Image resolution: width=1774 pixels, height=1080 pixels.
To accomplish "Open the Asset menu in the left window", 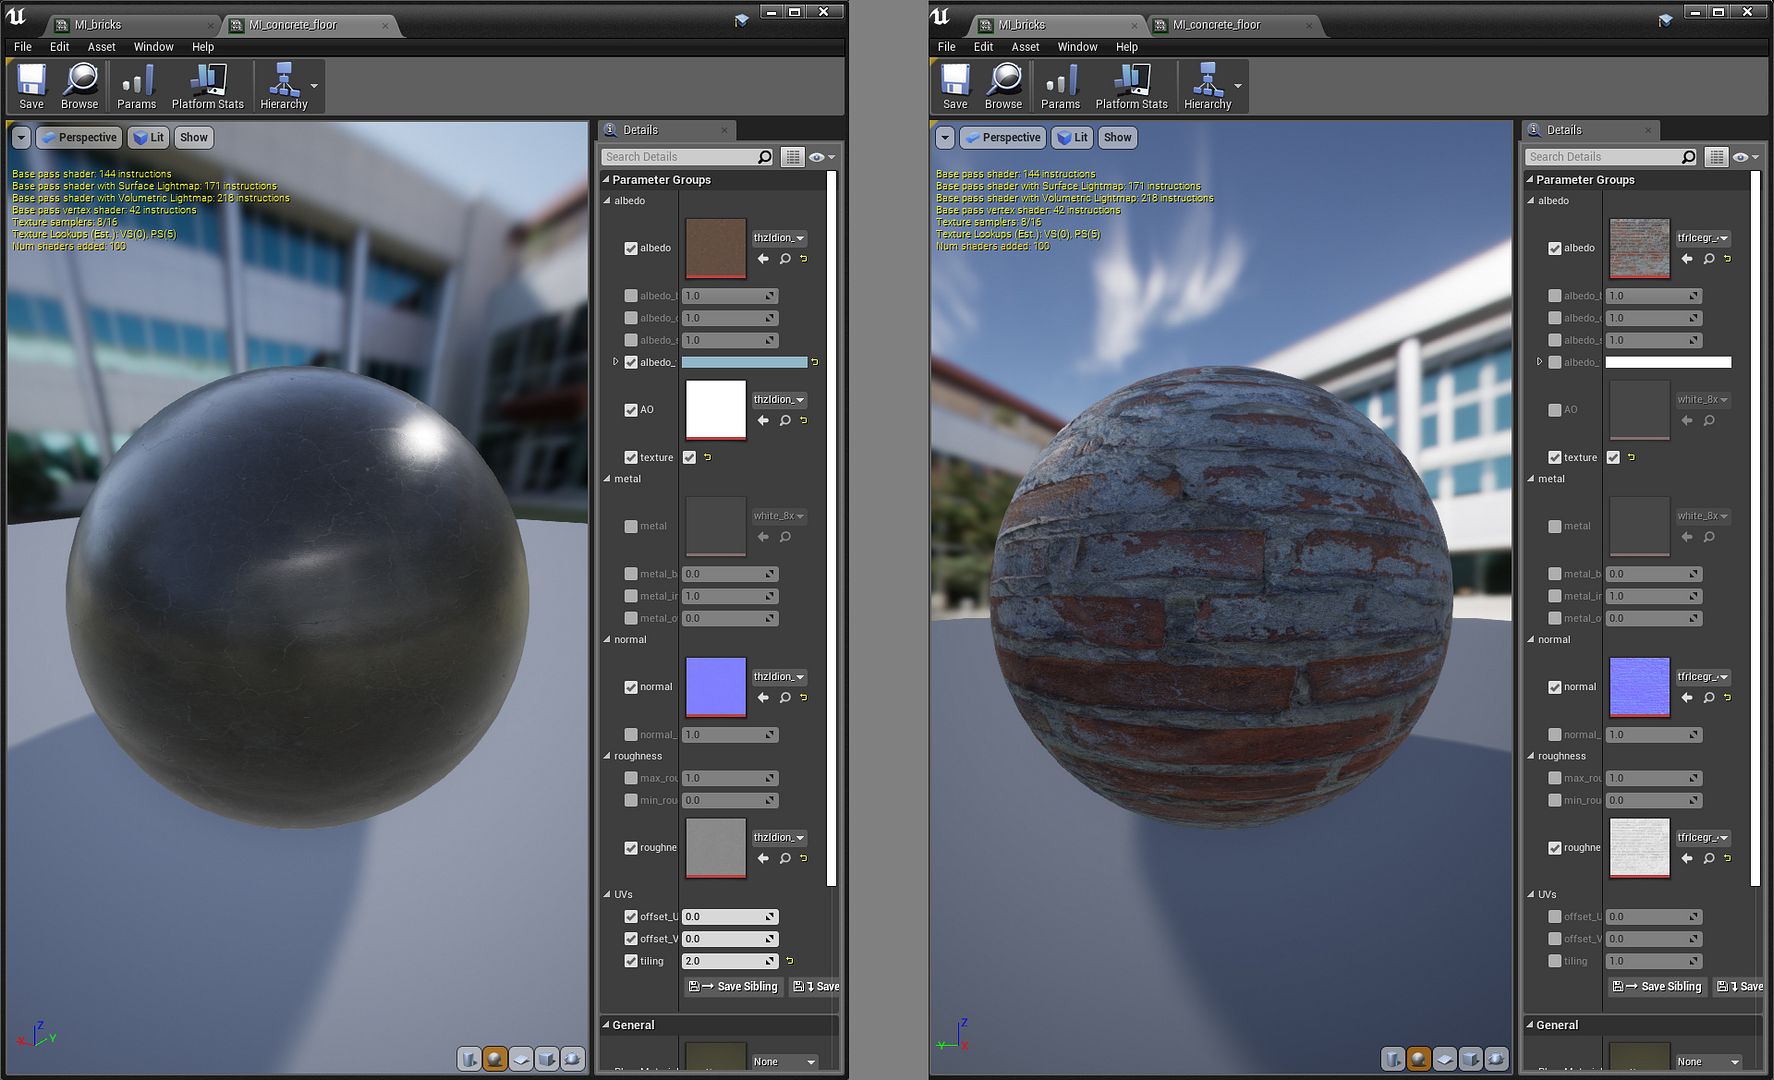I will pyautogui.click(x=101, y=47).
